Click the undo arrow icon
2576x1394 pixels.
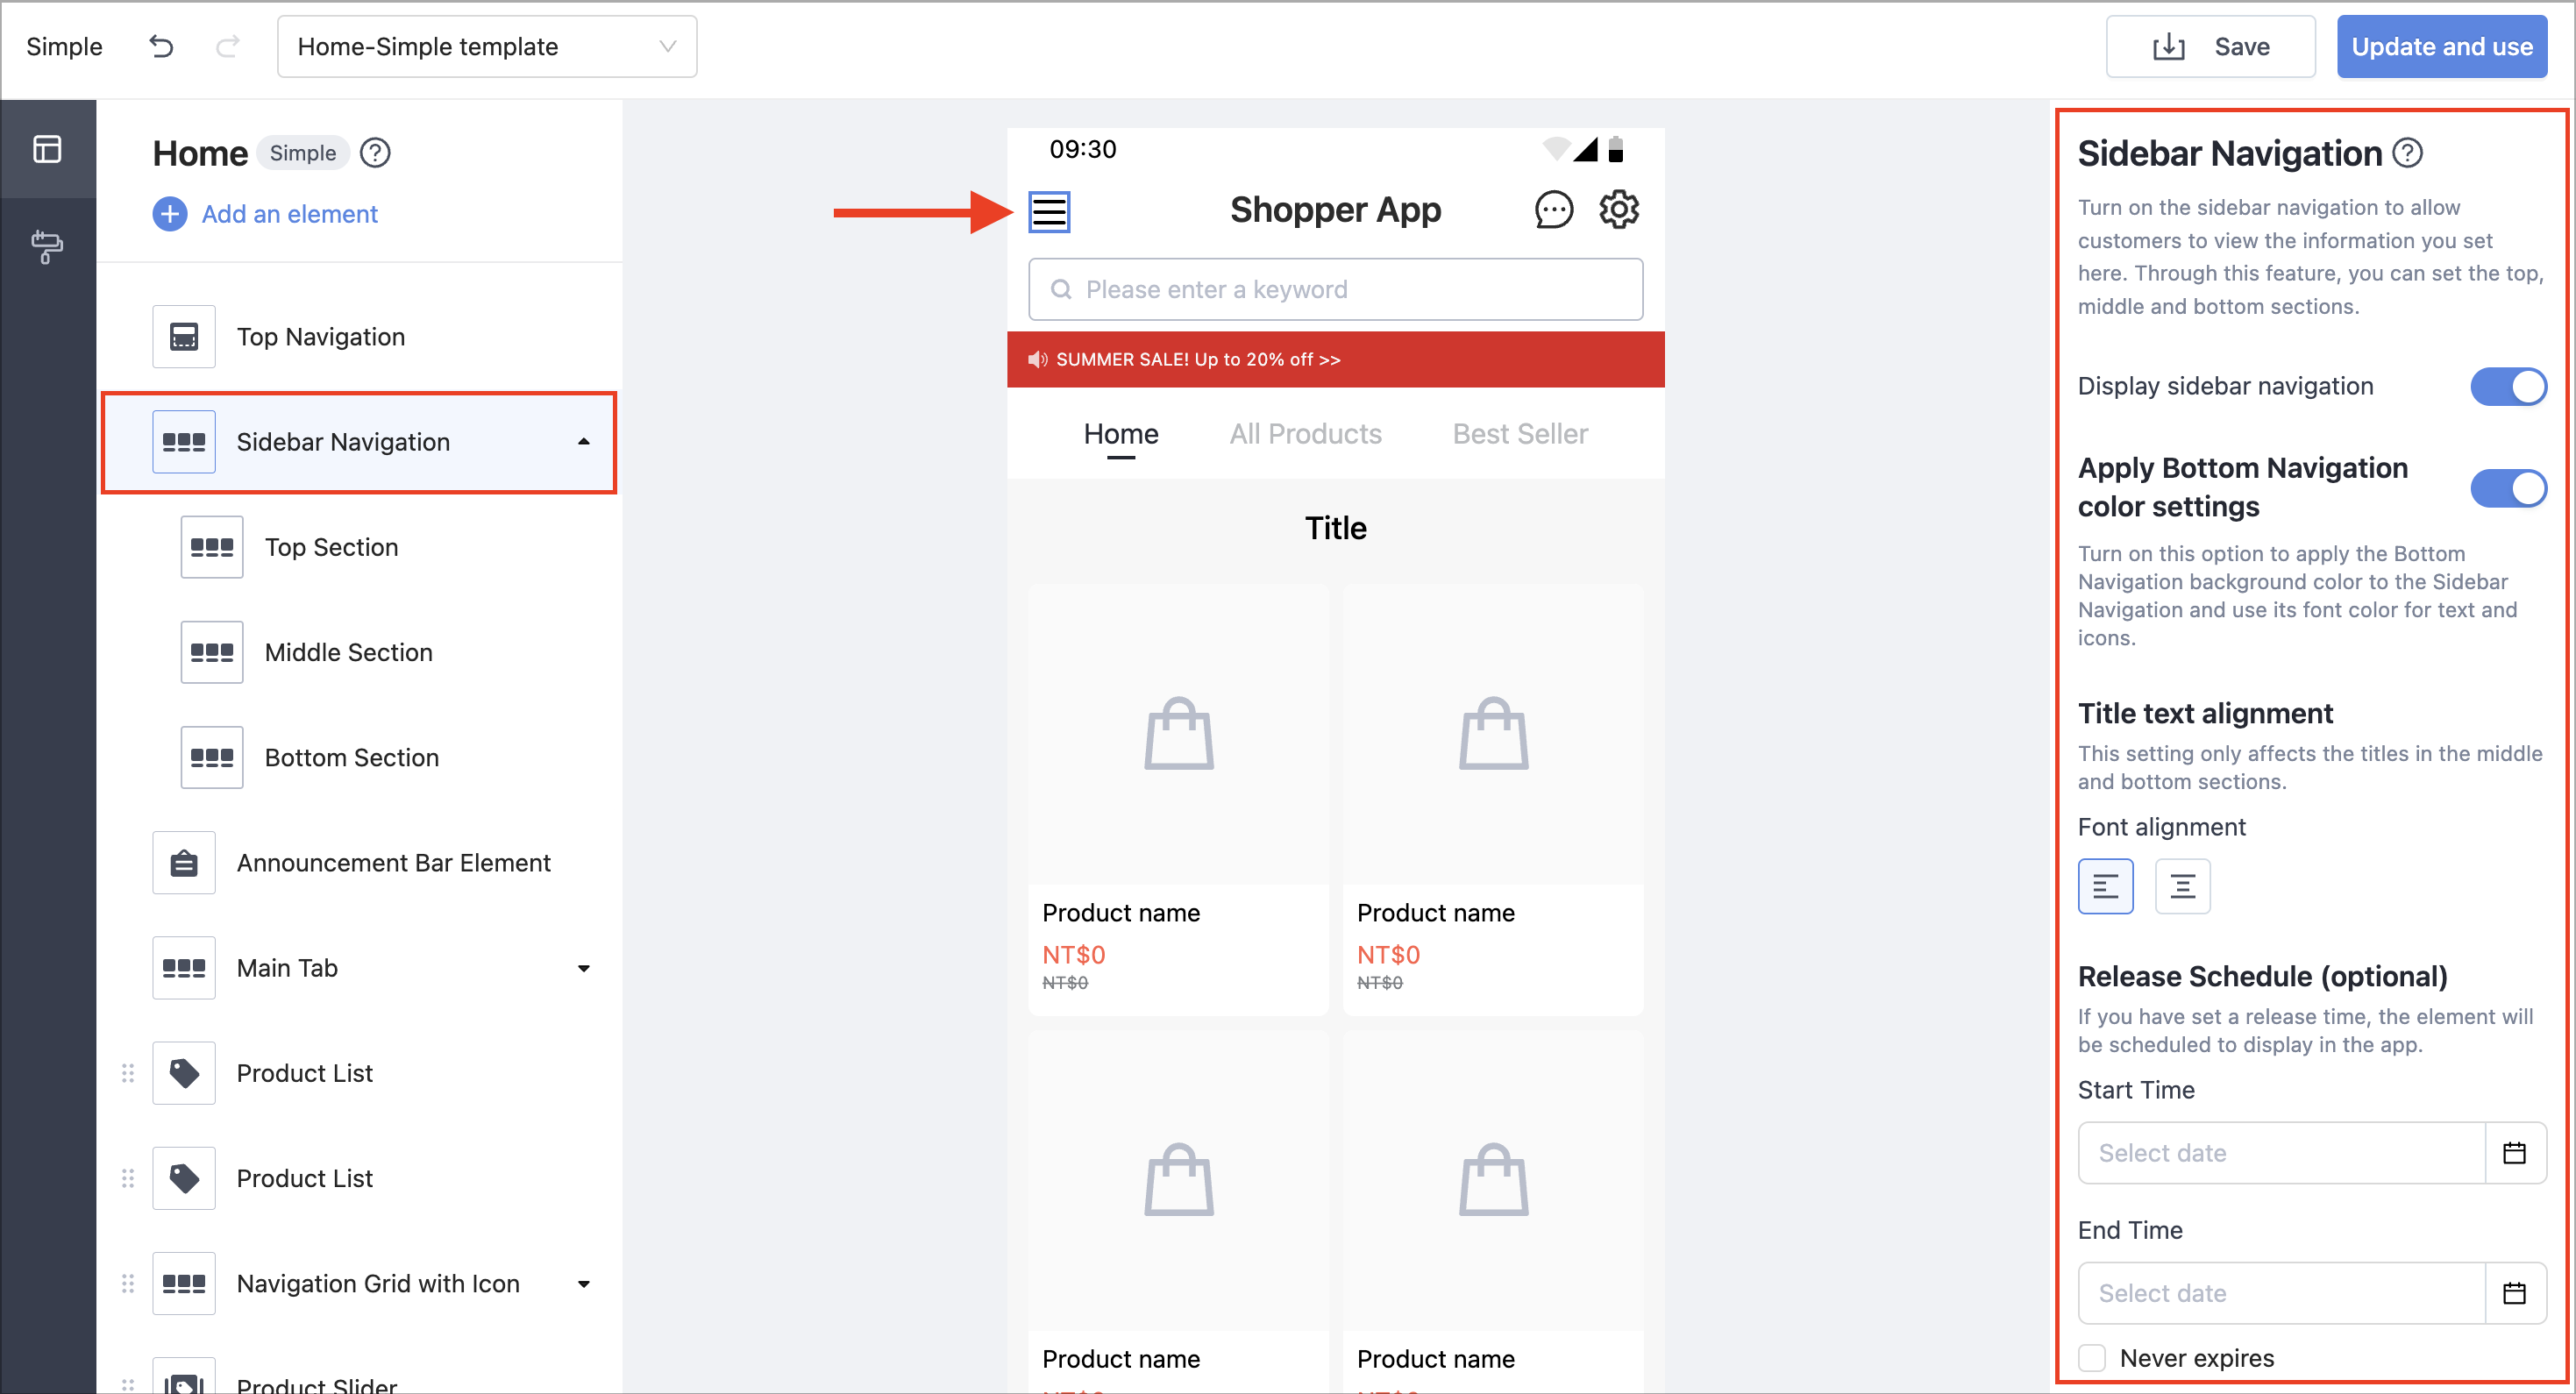pos(161,46)
